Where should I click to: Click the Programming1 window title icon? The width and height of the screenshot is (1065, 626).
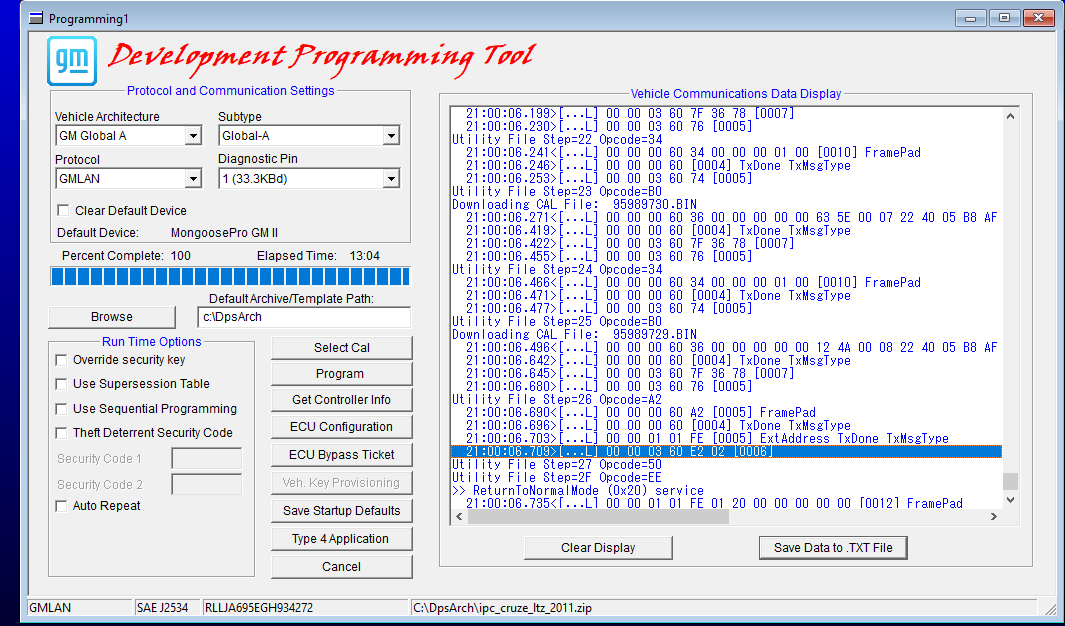36,18
